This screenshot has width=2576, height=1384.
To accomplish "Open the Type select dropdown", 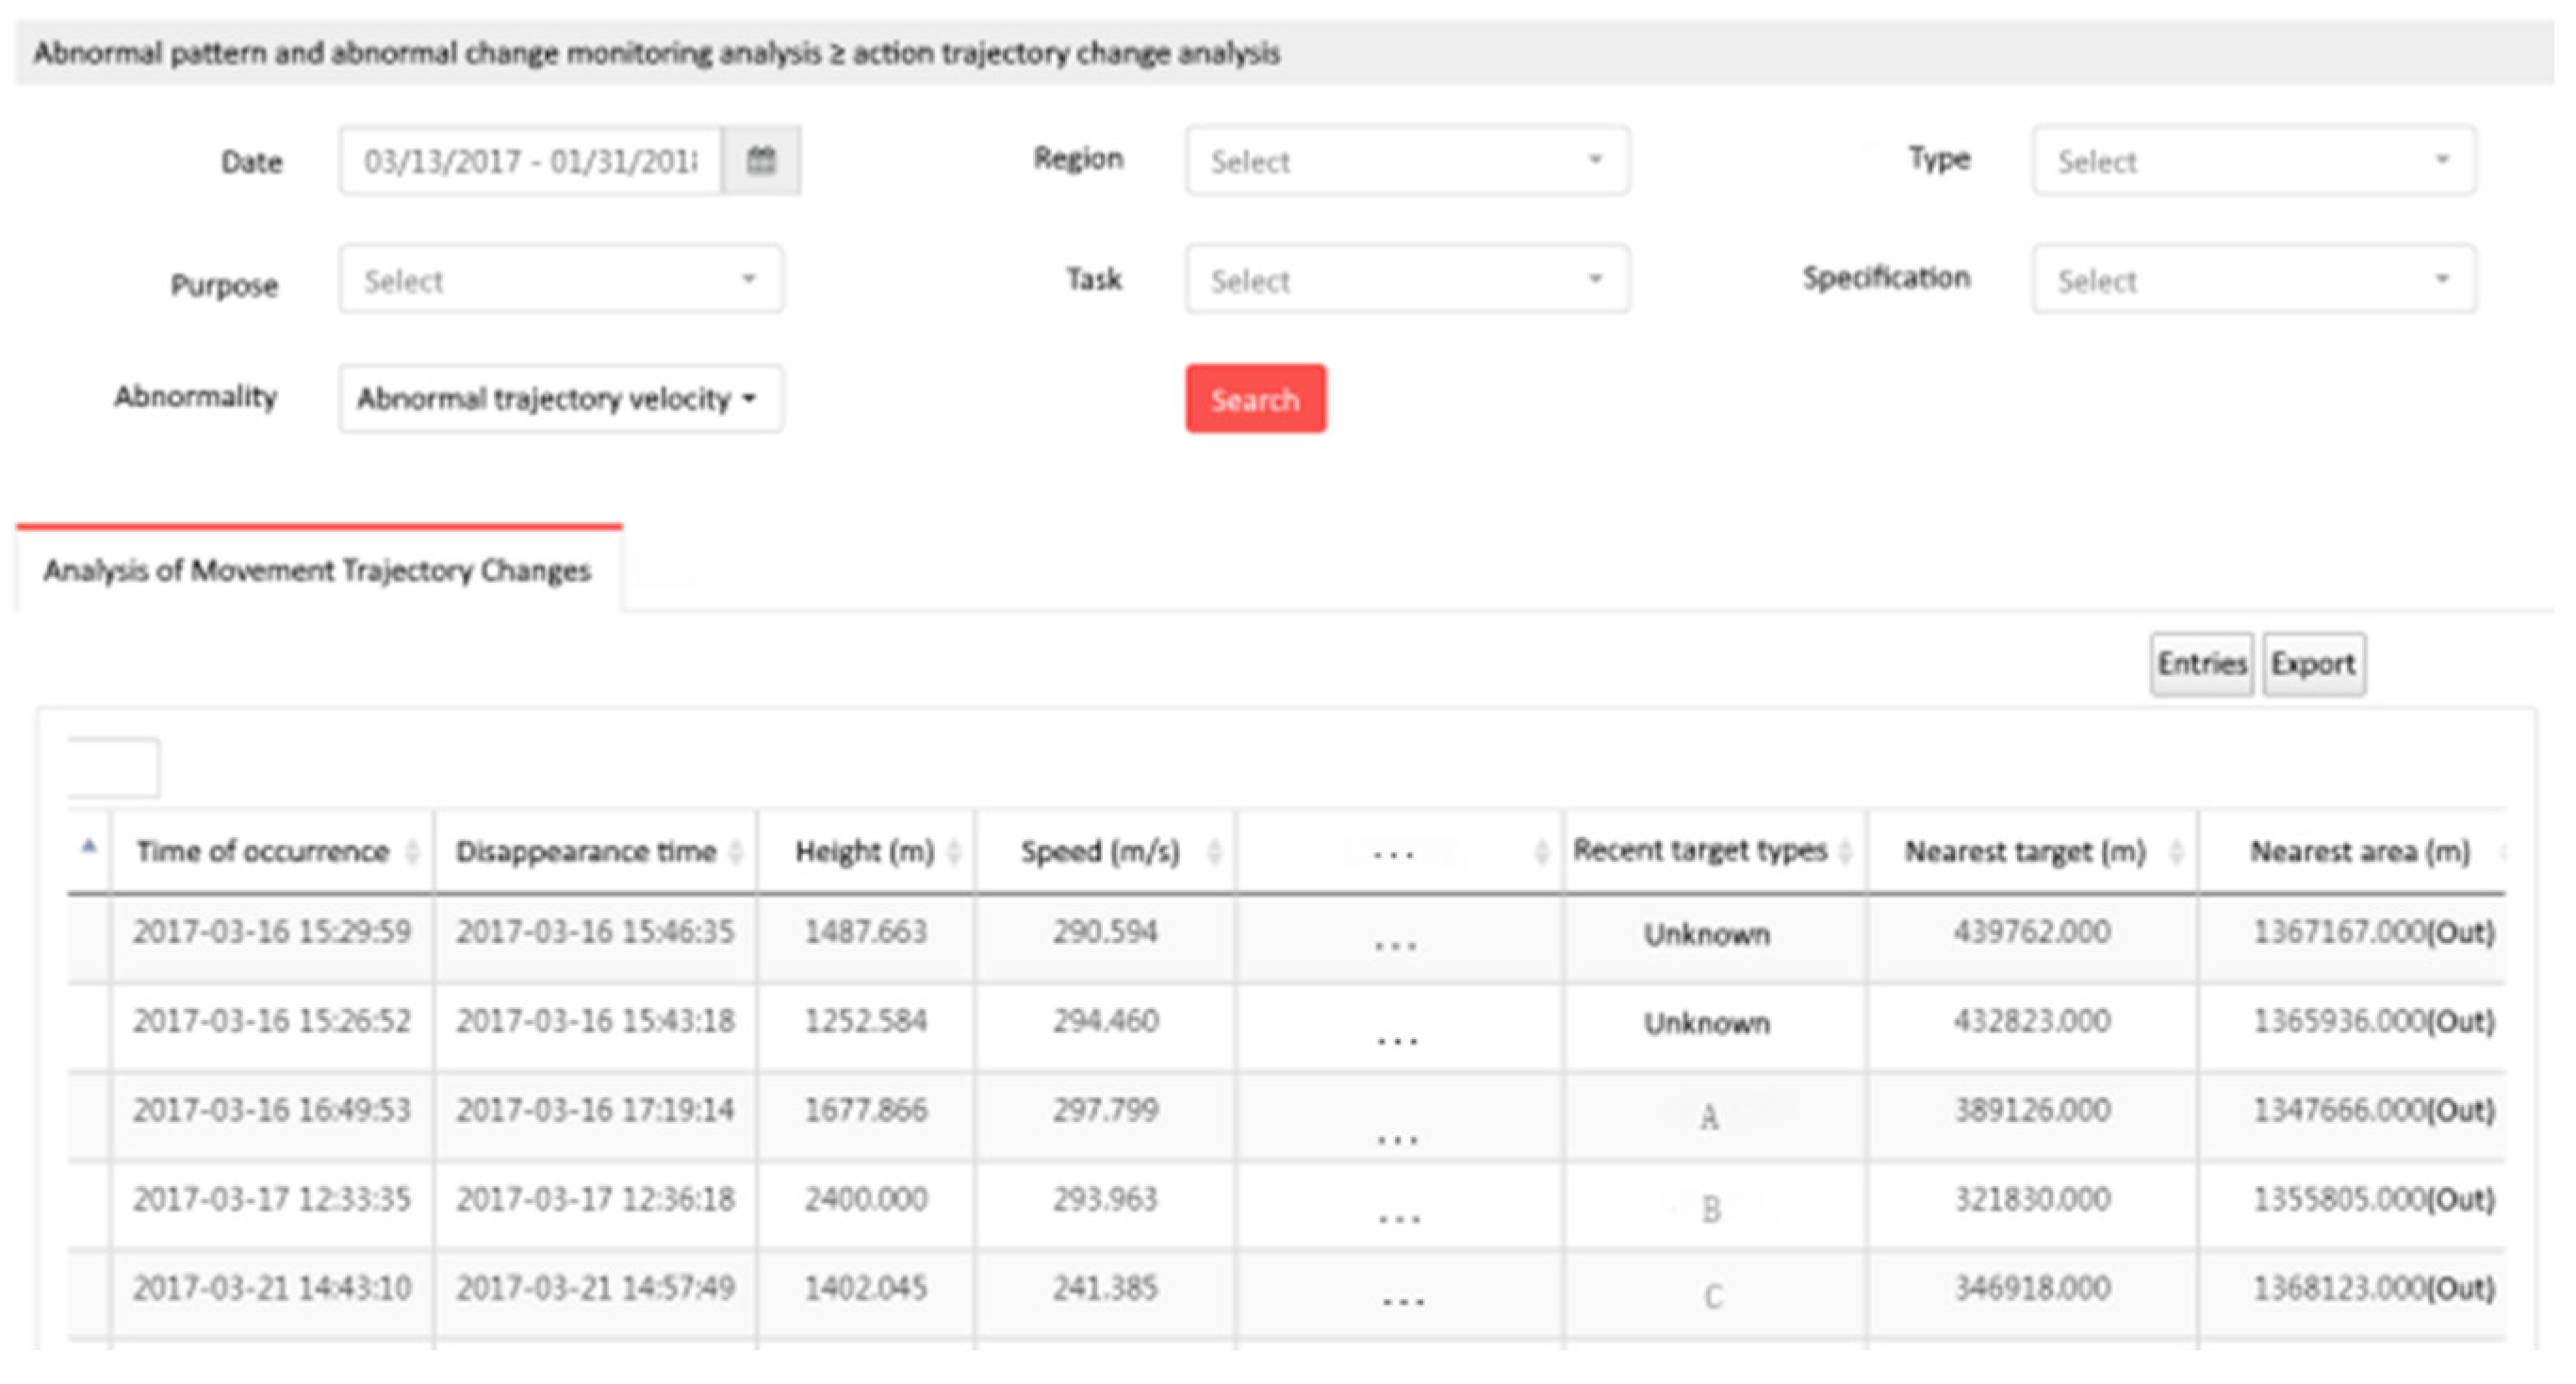I will [2254, 160].
